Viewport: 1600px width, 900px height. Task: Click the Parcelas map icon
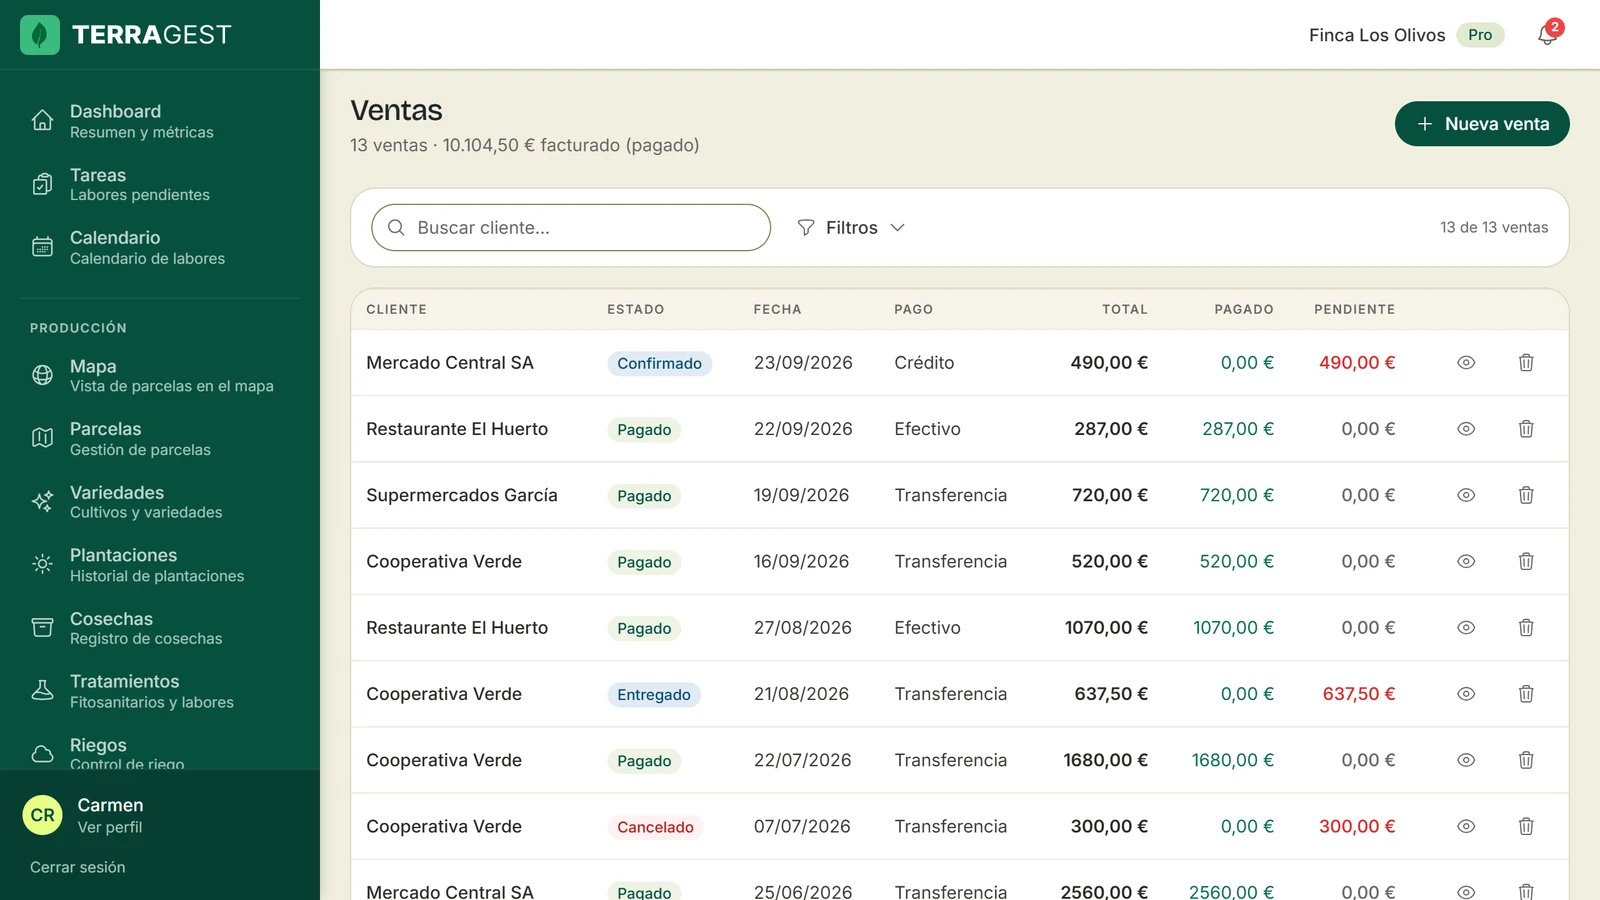click(42, 438)
